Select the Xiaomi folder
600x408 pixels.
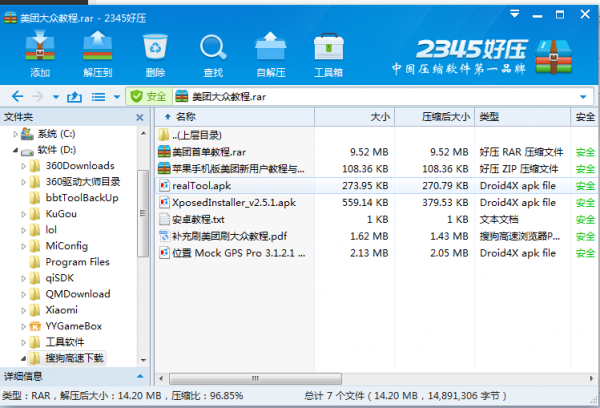pyautogui.click(x=54, y=310)
